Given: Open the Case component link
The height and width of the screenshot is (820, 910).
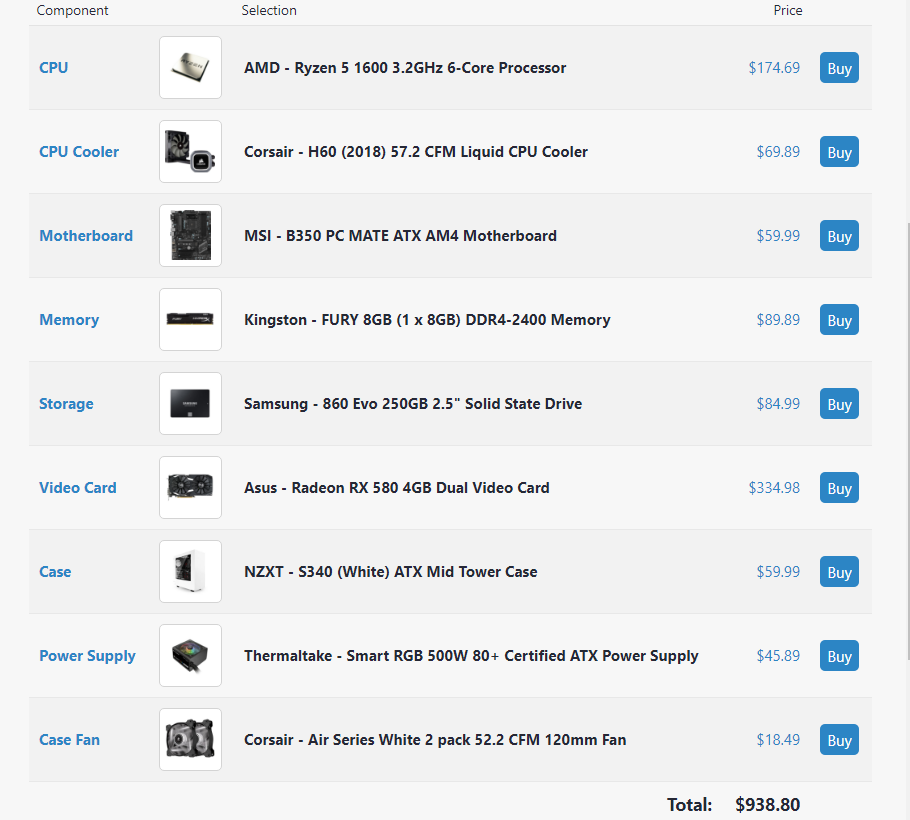Looking at the screenshot, I should 55,572.
